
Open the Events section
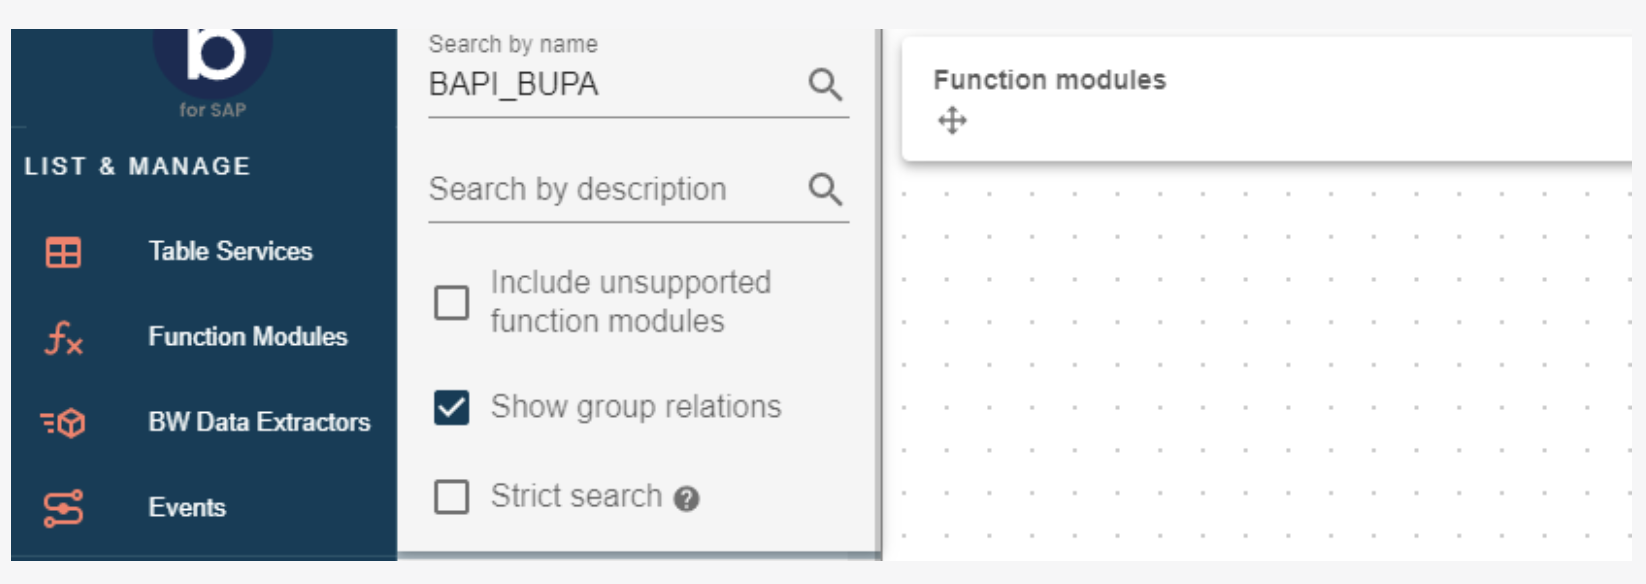click(187, 508)
